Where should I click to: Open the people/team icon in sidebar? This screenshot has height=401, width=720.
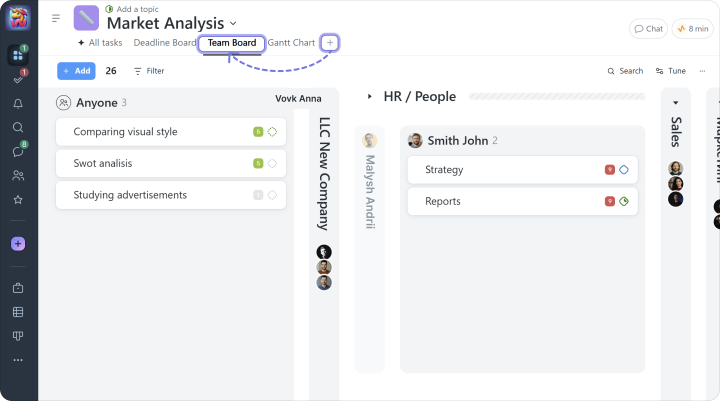(18, 176)
